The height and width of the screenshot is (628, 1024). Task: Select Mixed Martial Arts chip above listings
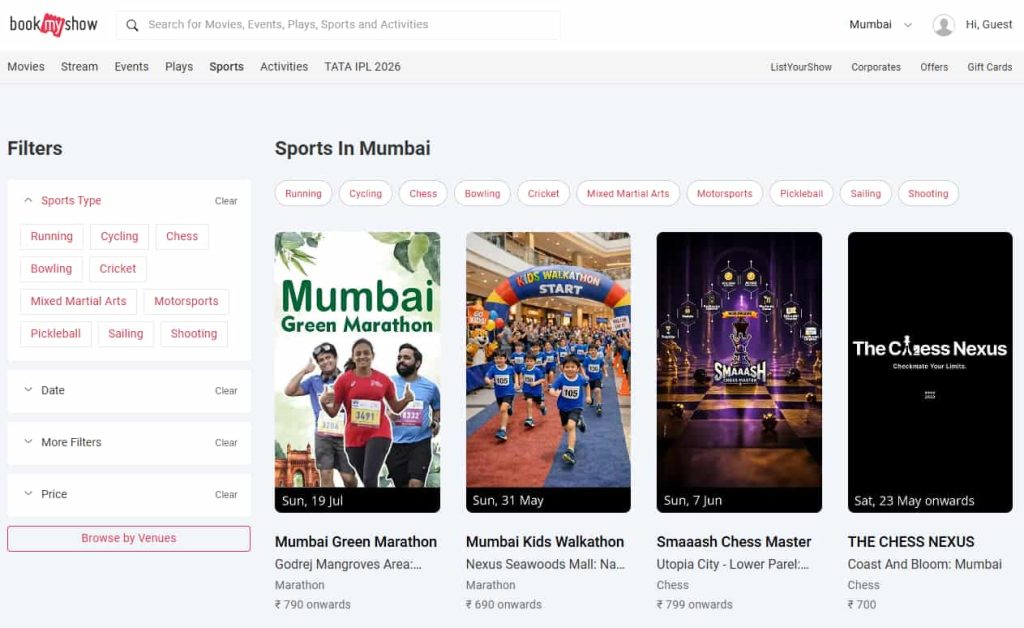point(628,193)
